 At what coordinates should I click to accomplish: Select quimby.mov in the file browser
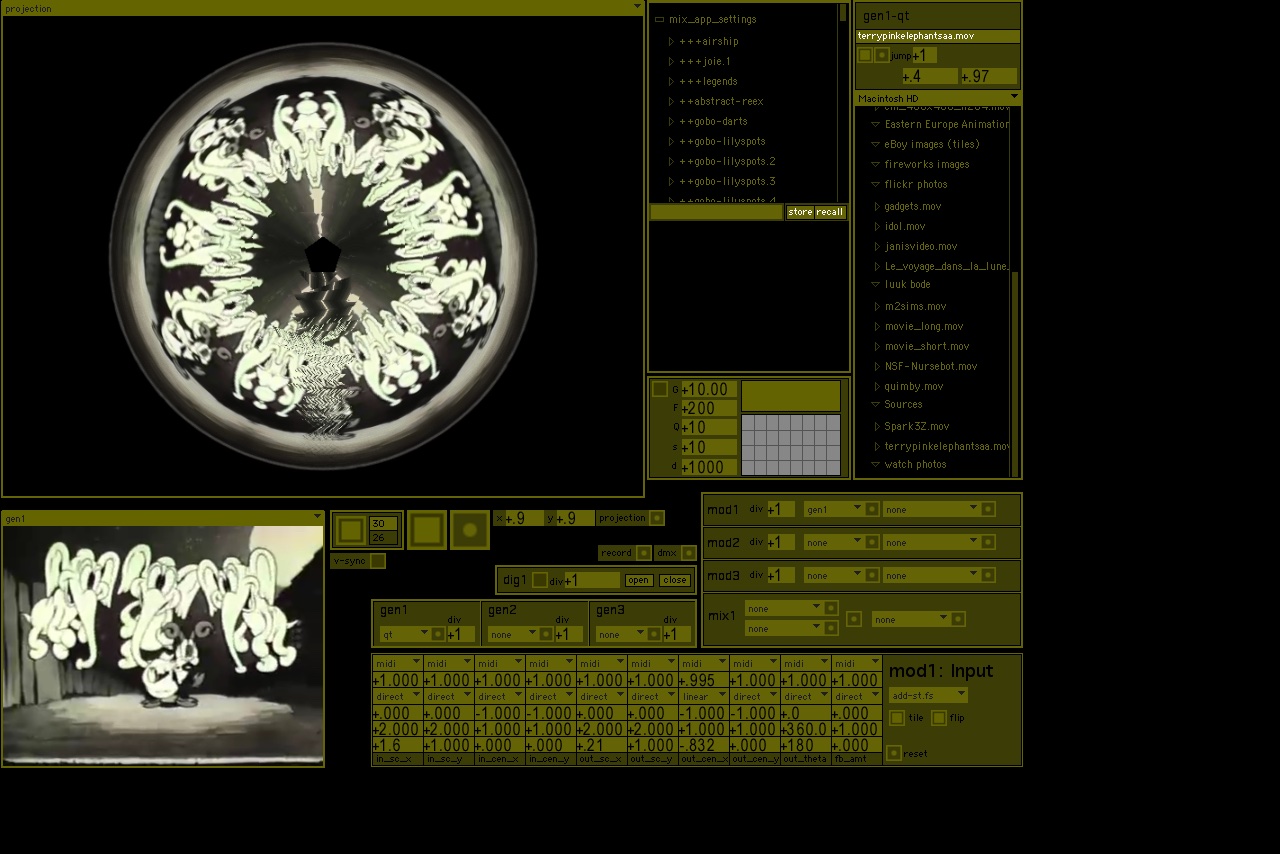coord(913,386)
